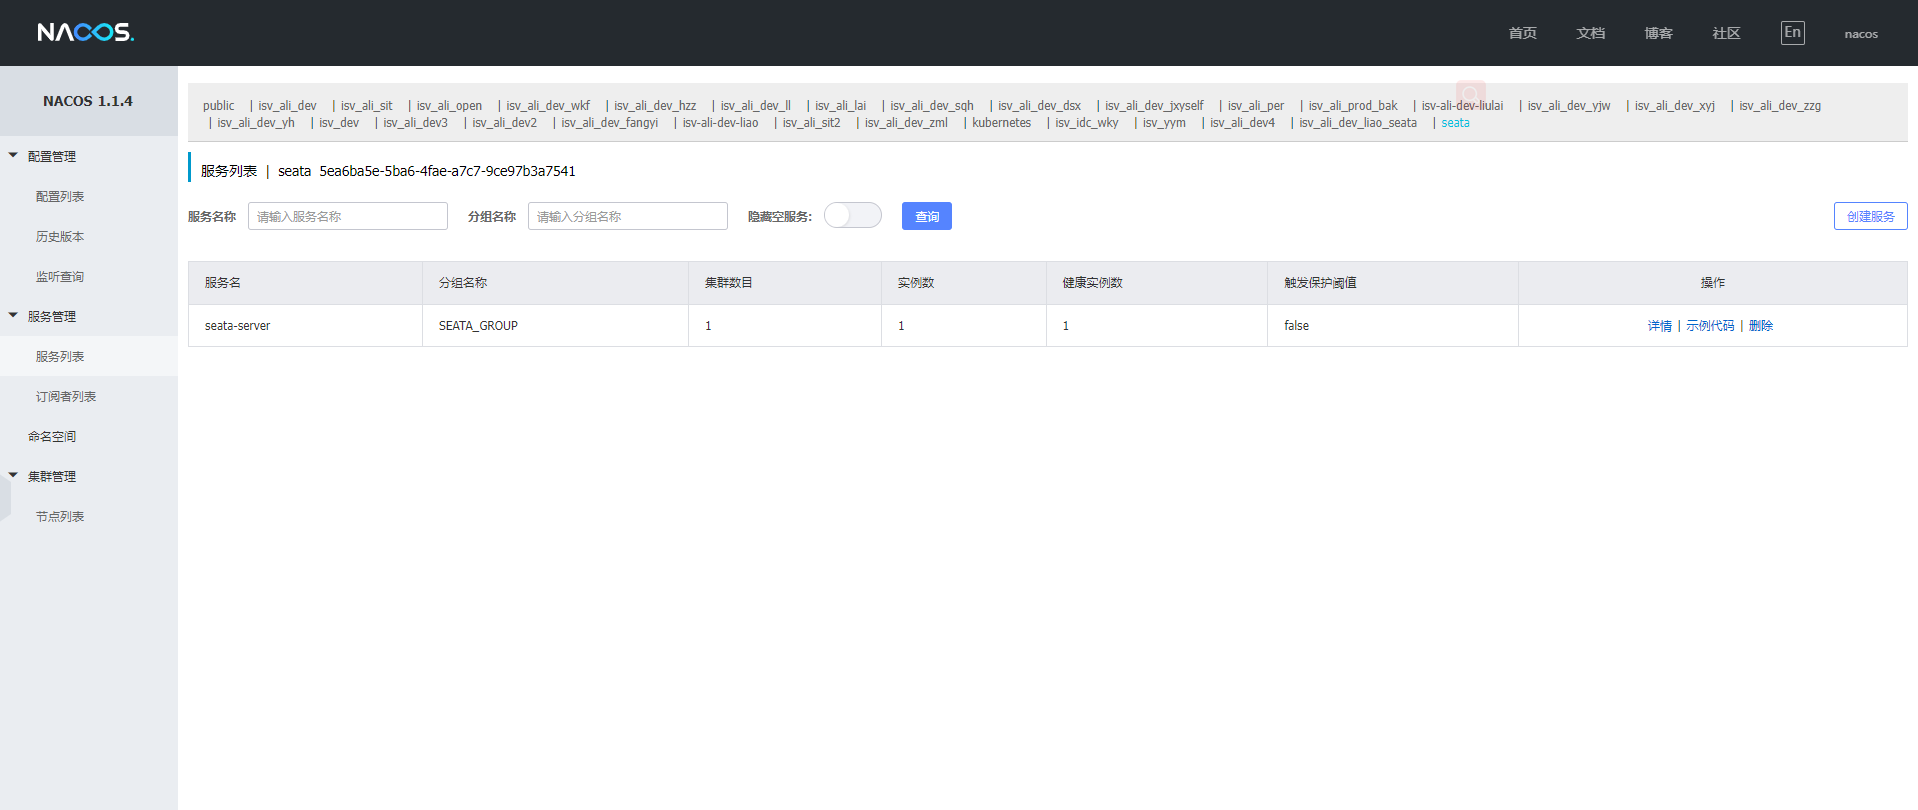Focus the 分组名称 input field

pyautogui.click(x=628, y=216)
